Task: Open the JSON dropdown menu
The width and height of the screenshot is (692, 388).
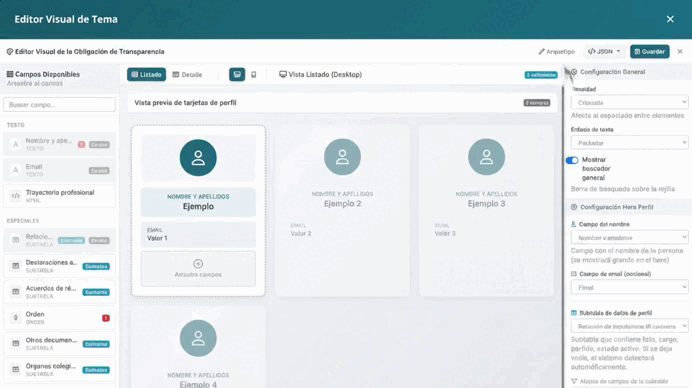Action: coord(604,52)
